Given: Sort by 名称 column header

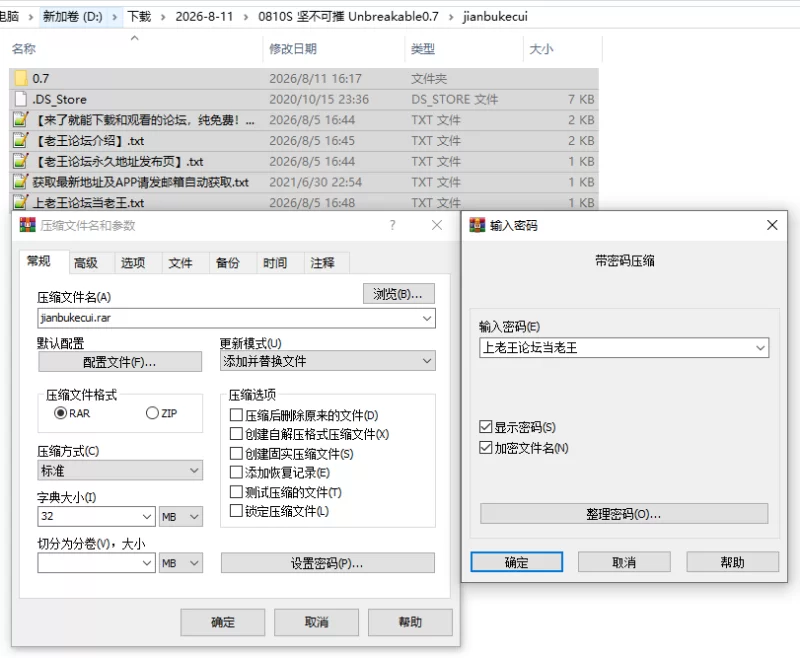Looking at the screenshot, I should 24,49.
